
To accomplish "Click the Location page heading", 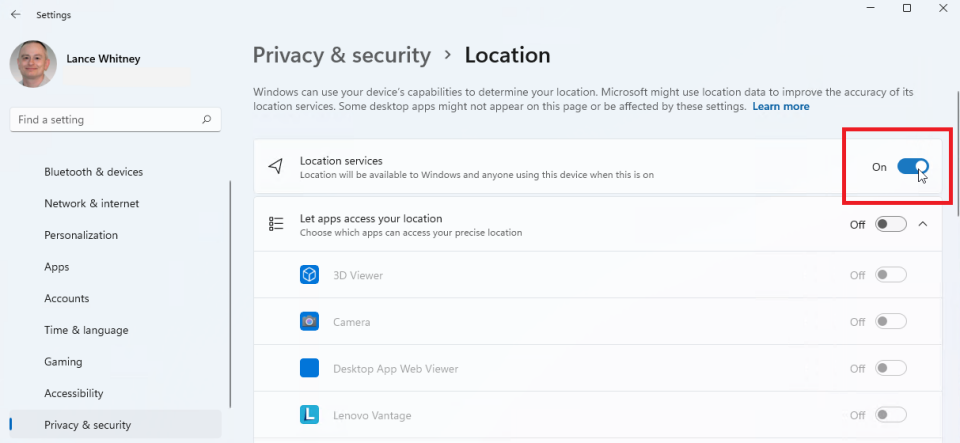I will tap(508, 55).
